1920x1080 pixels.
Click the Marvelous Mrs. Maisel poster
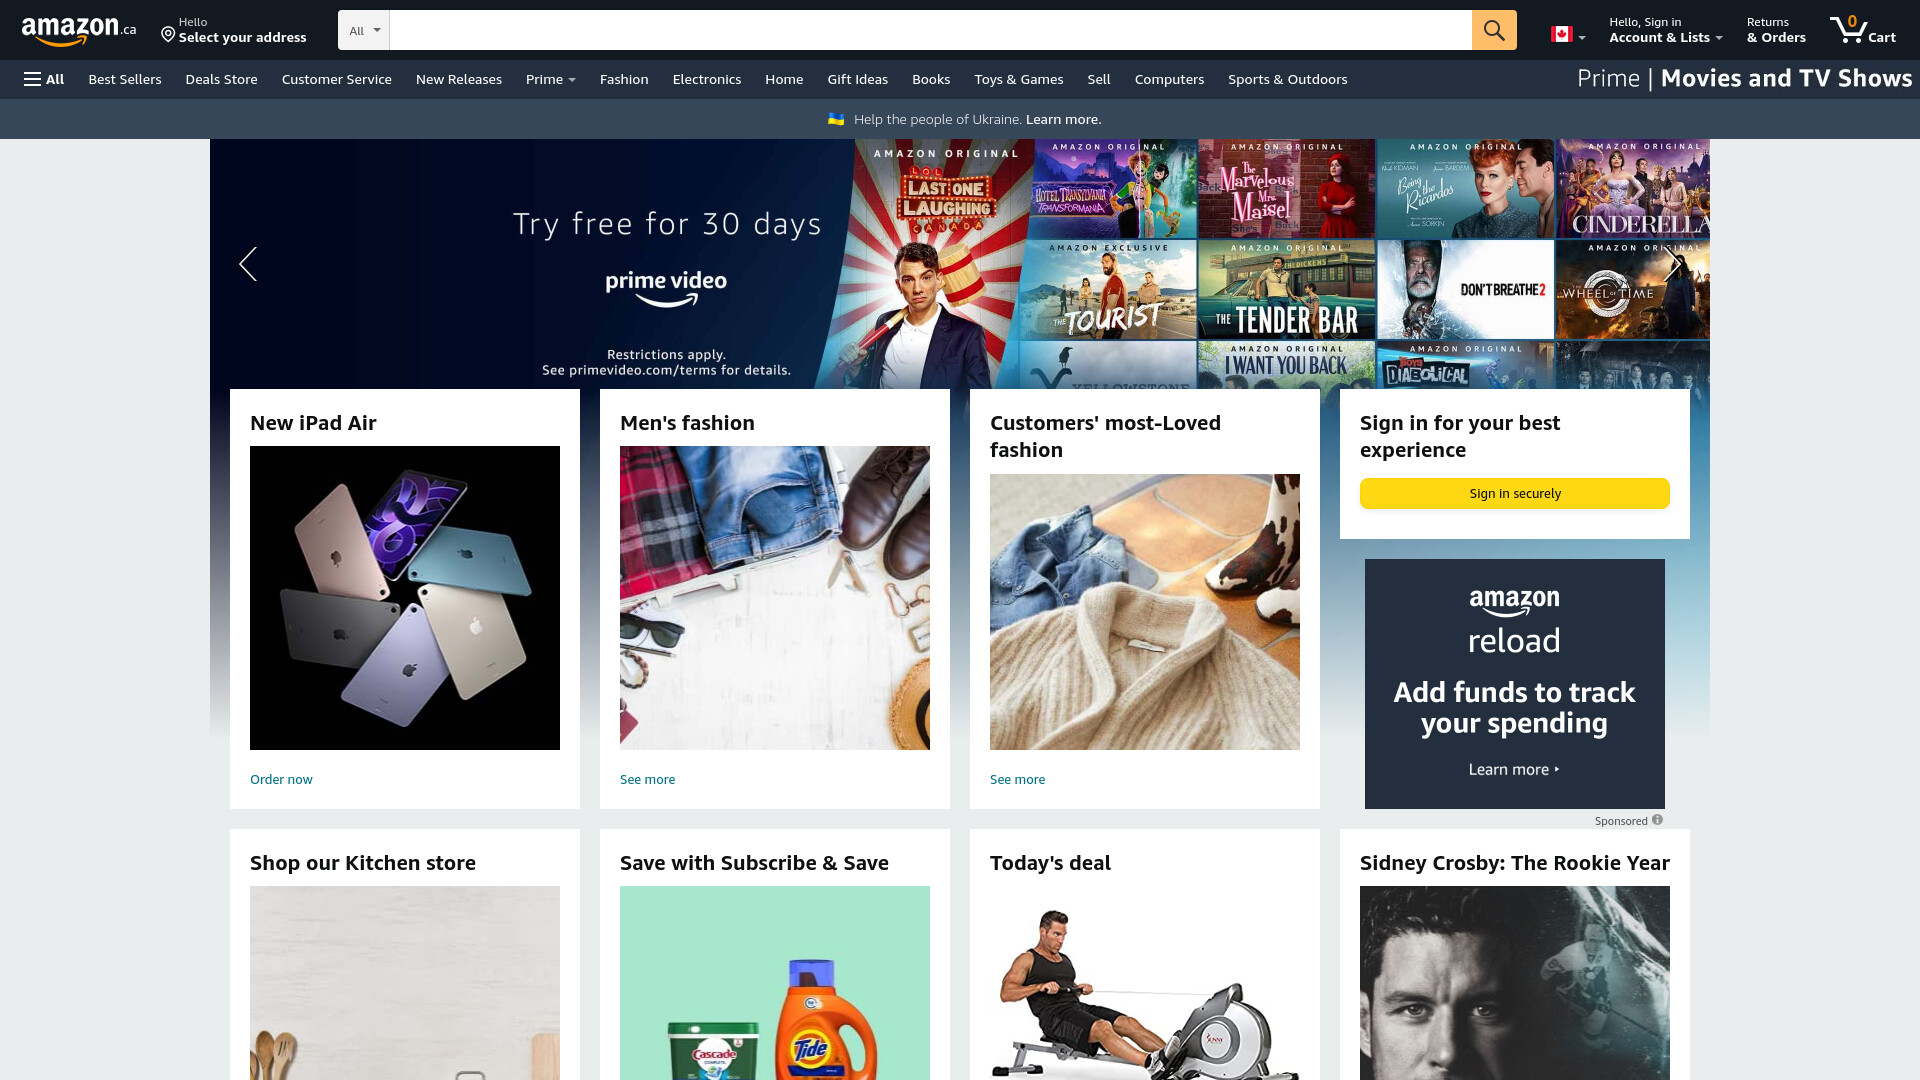point(1286,188)
